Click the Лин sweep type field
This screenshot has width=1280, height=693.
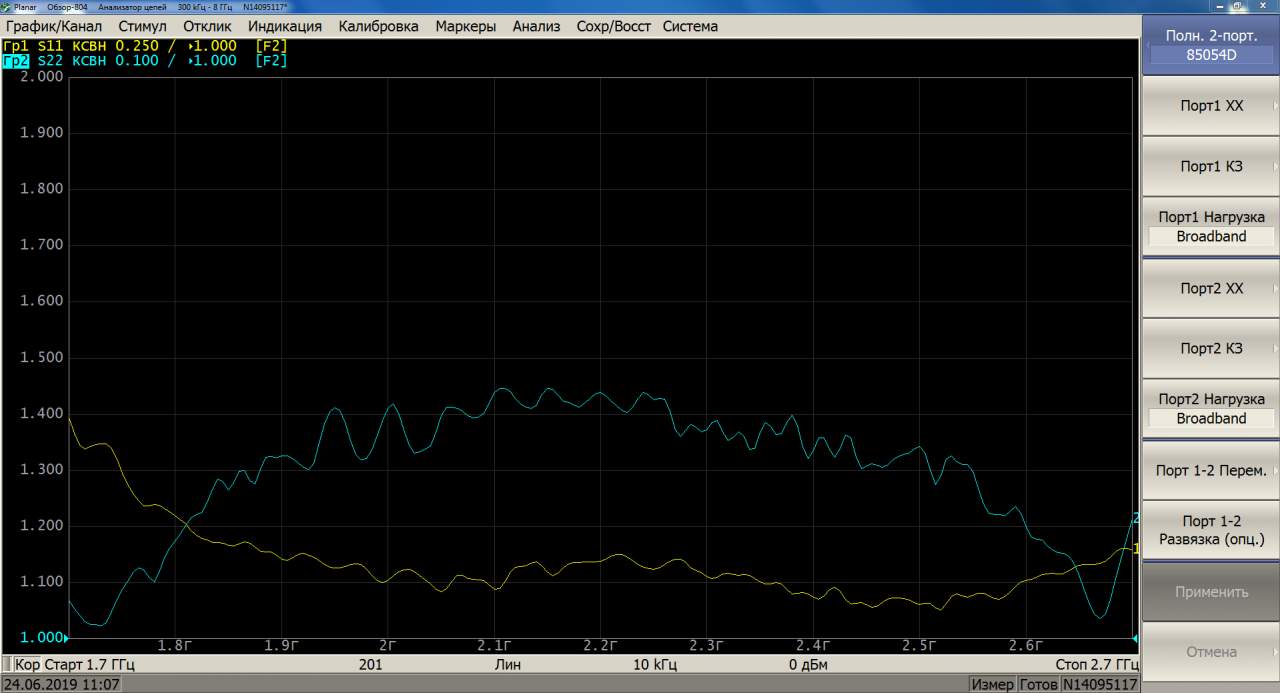coord(507,664)
